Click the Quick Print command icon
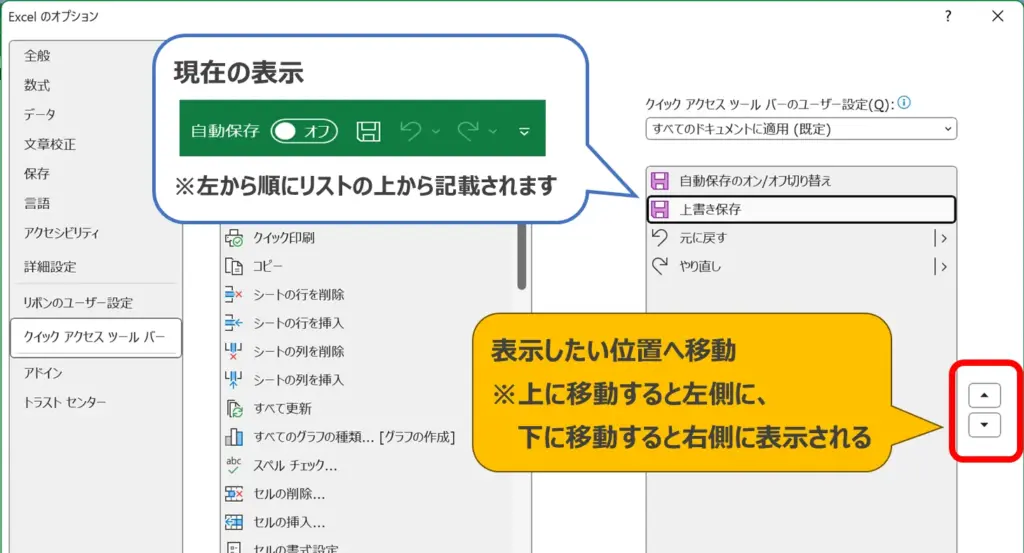The width and height of the screenshot is (1024, 553). (x=234, y=238)
